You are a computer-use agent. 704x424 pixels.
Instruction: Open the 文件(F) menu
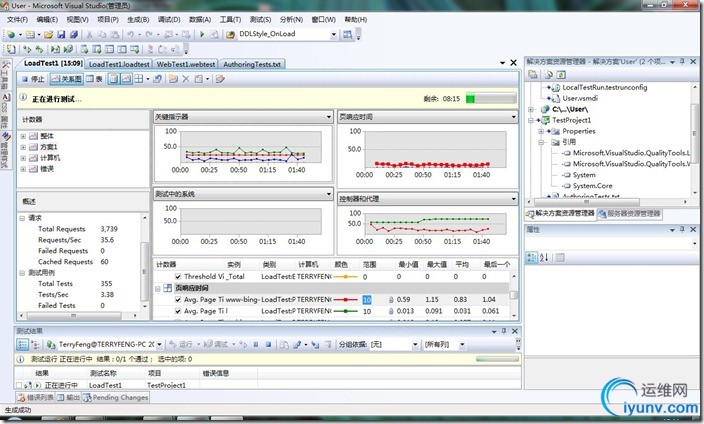(17, 19)
